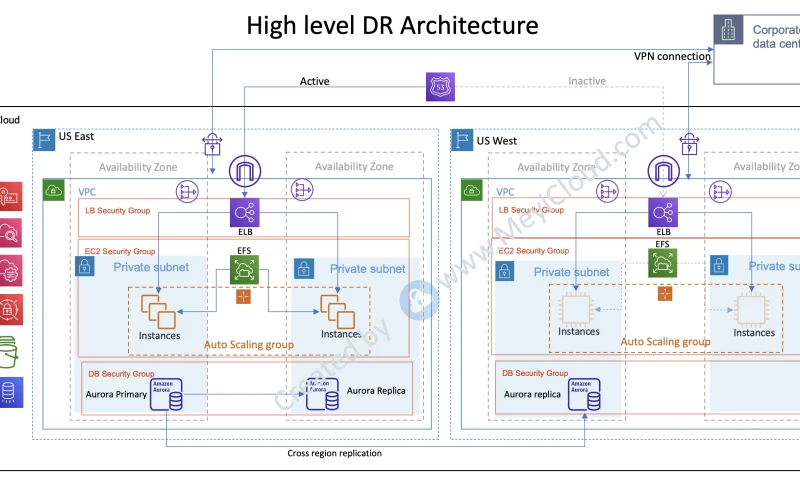The width and height of the screenshot is (800, 480).
Task: Click the blue database icon at left edge
Action: click(11, 392)
